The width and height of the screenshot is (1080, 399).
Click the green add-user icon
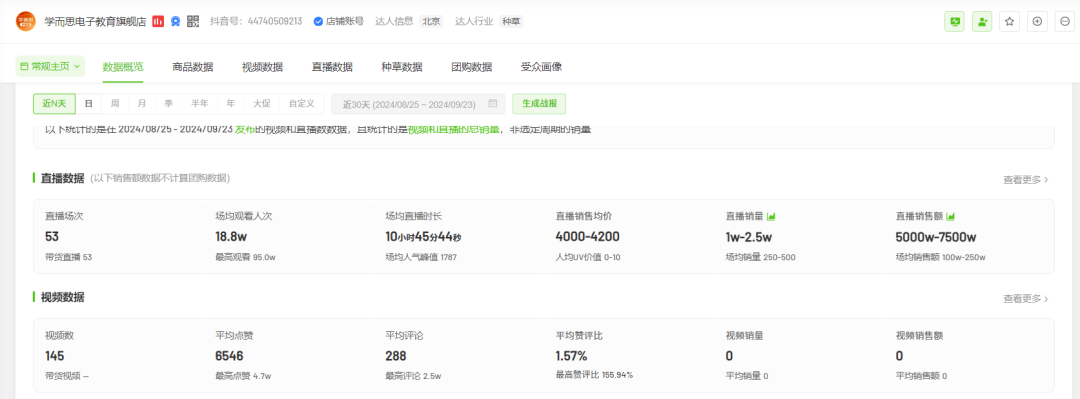click(x=982, y=21)
